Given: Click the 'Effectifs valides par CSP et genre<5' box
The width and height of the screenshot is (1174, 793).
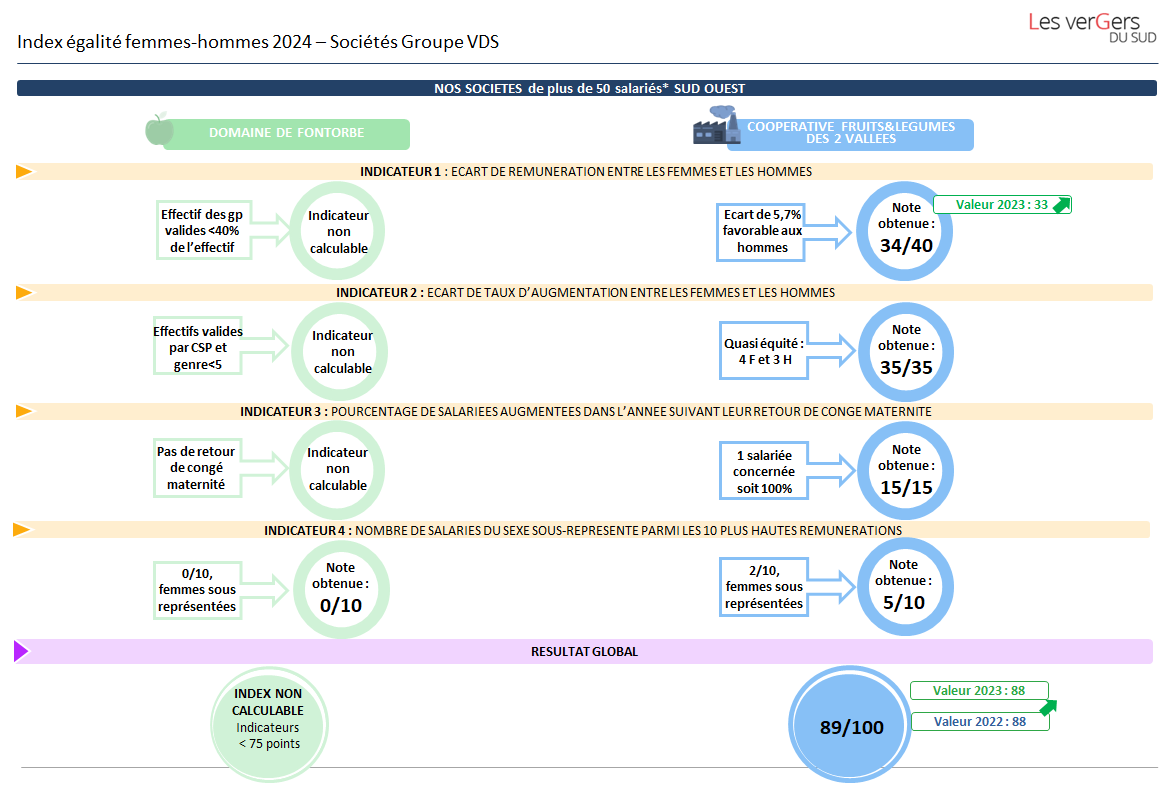Looking at the screenshot, I should [198, 346].
